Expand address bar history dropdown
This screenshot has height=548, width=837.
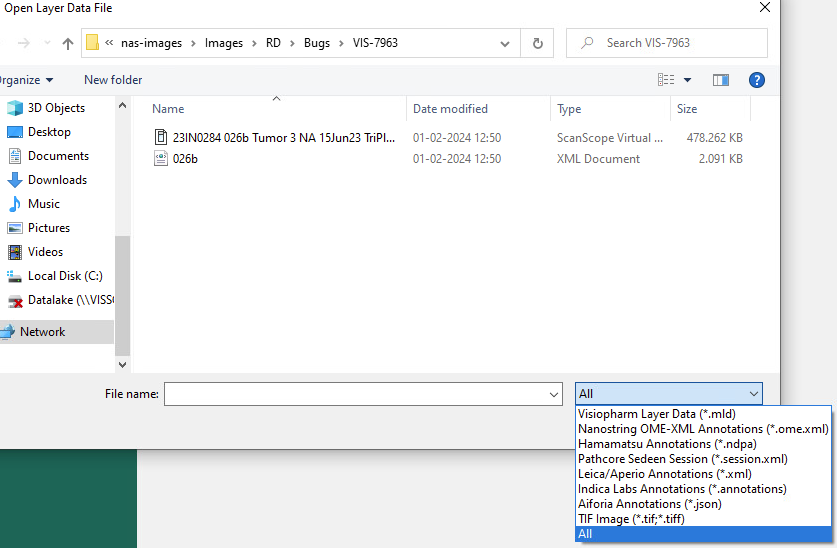(x=504, y=44)
